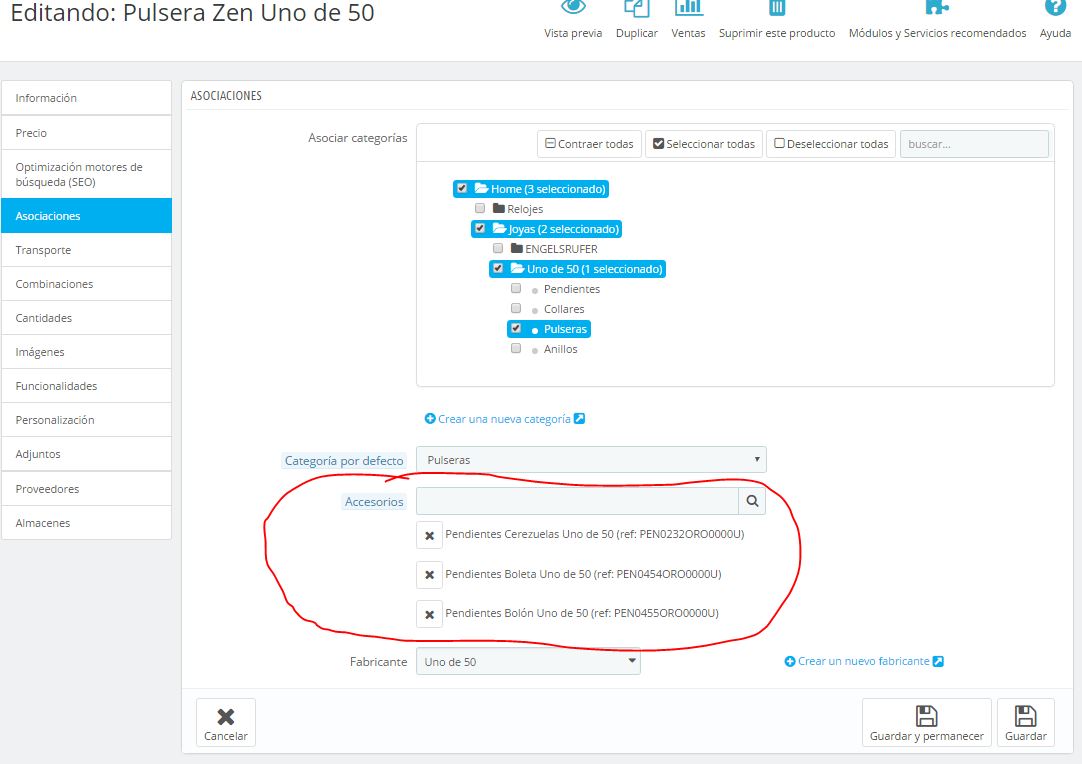Viewport: 1082px width, 764px height.
Task: Open the Ventas chart icon
Action: click(x=688, y=8)
